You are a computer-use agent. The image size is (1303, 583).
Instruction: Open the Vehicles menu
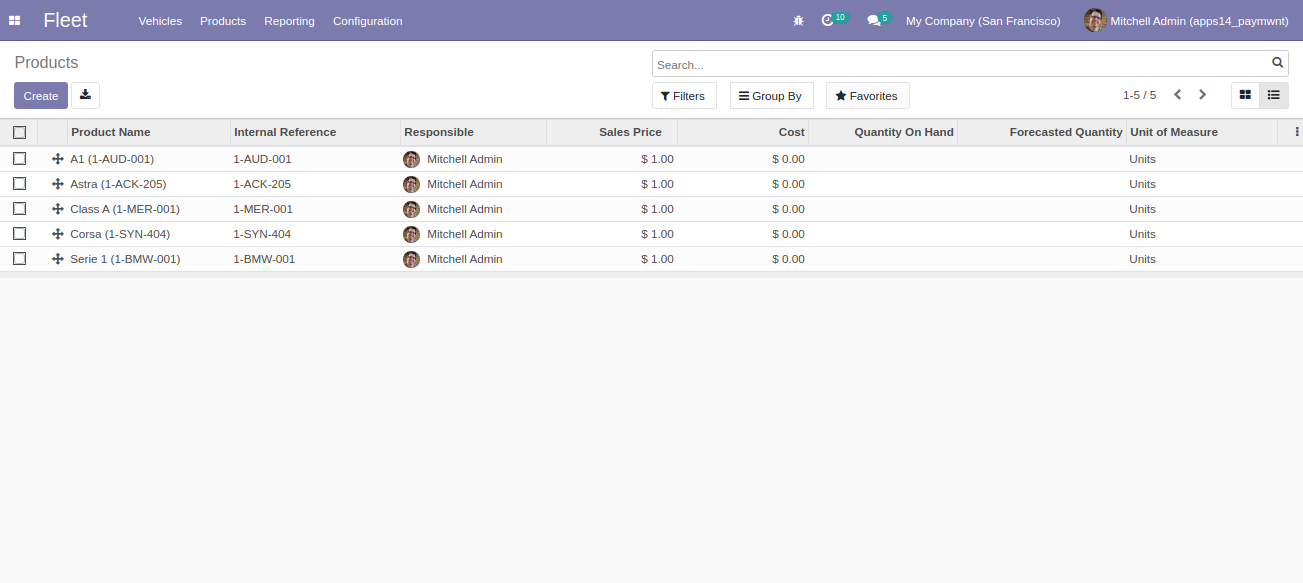click(x=160, y=21)
